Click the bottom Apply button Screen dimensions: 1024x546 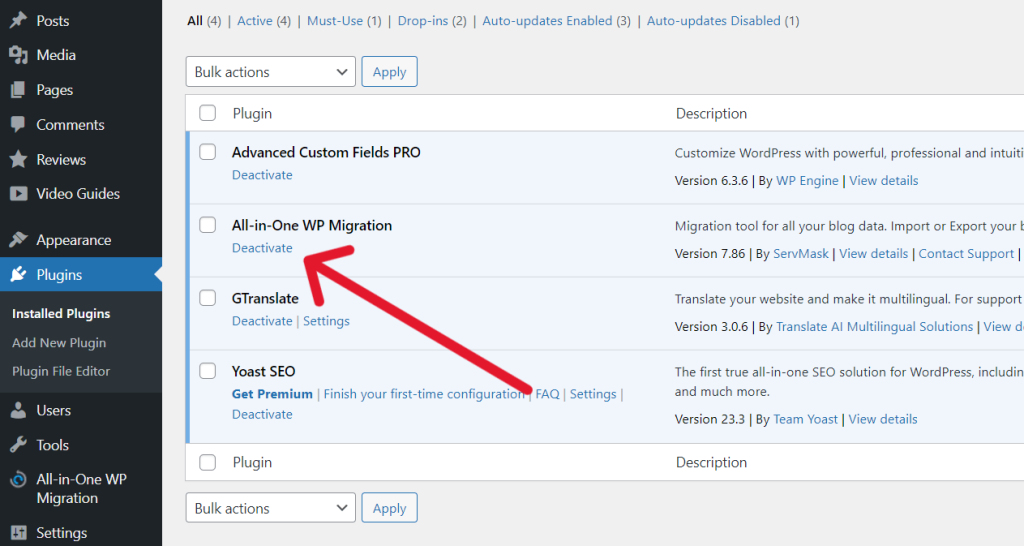(x=389, y=508)
